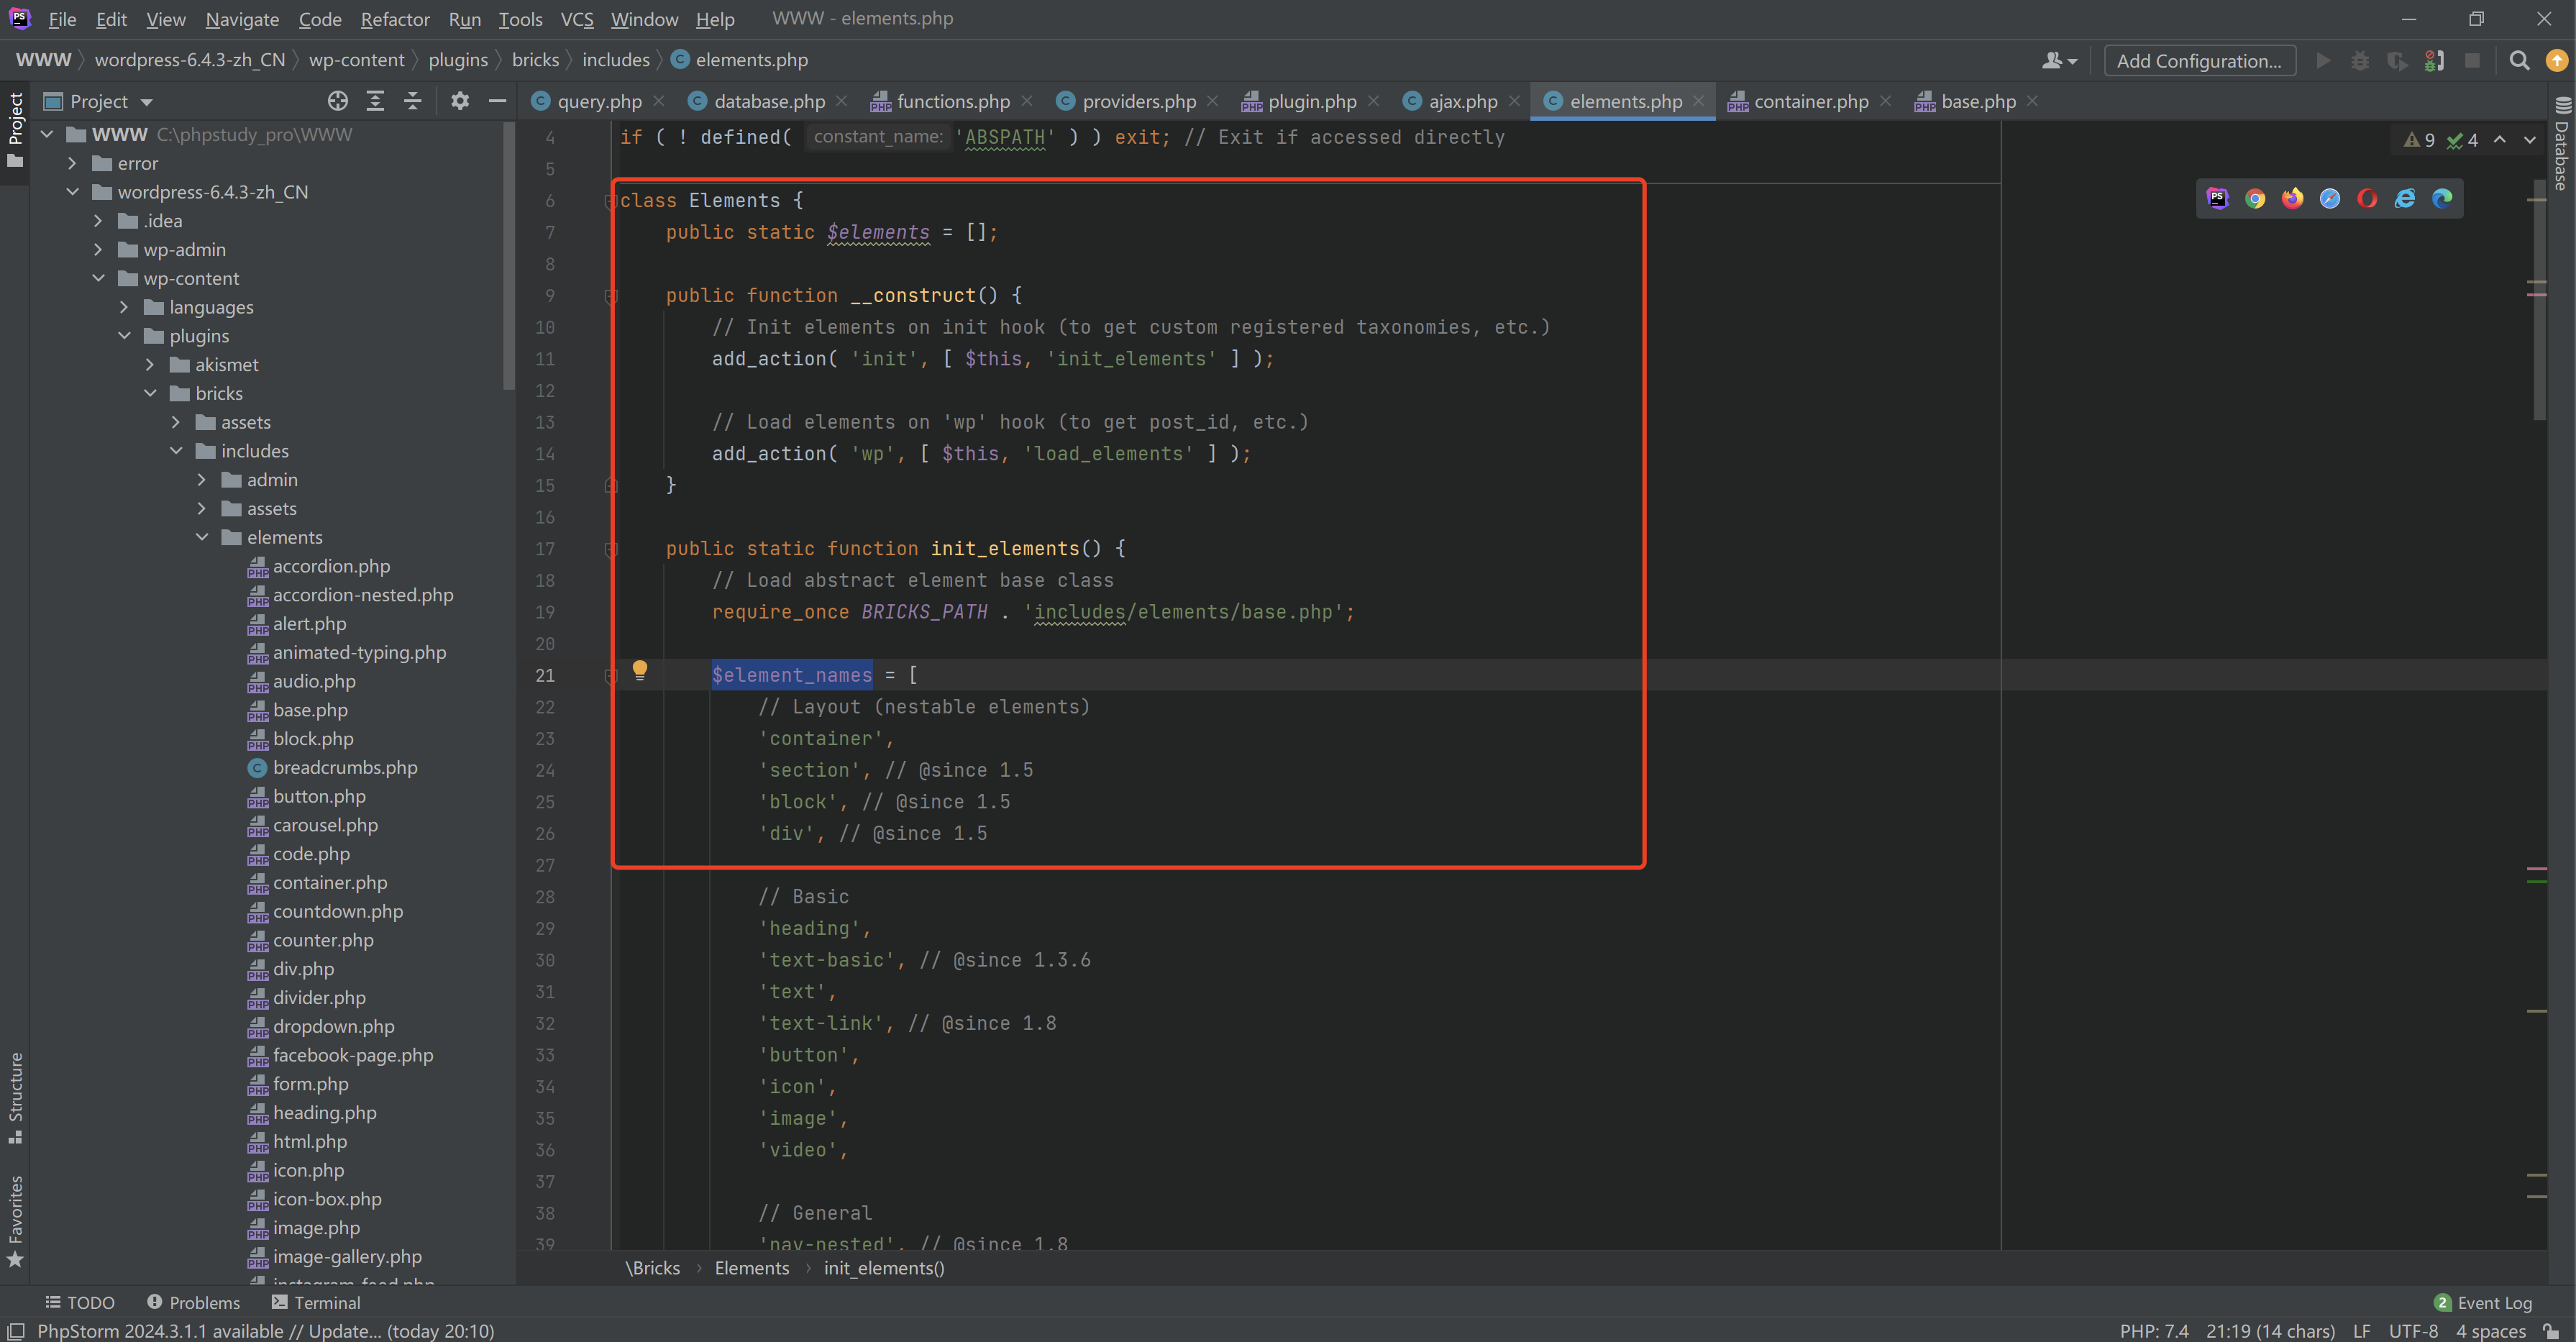Open file in Firefox browser

pyautogui.click(x=2292, y=198)
